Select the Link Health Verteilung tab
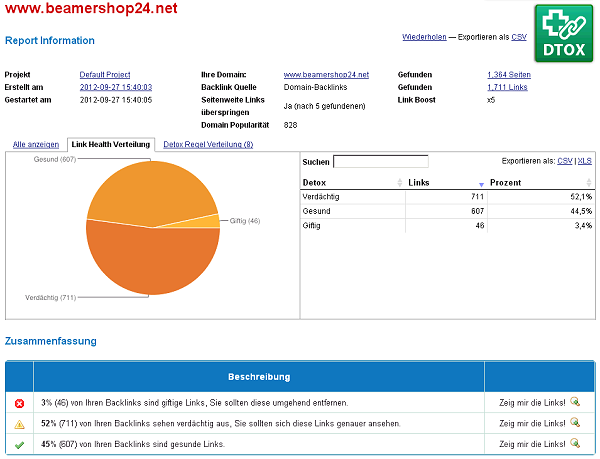The width and height of the screenshot is (600, 459). [111, 144]
